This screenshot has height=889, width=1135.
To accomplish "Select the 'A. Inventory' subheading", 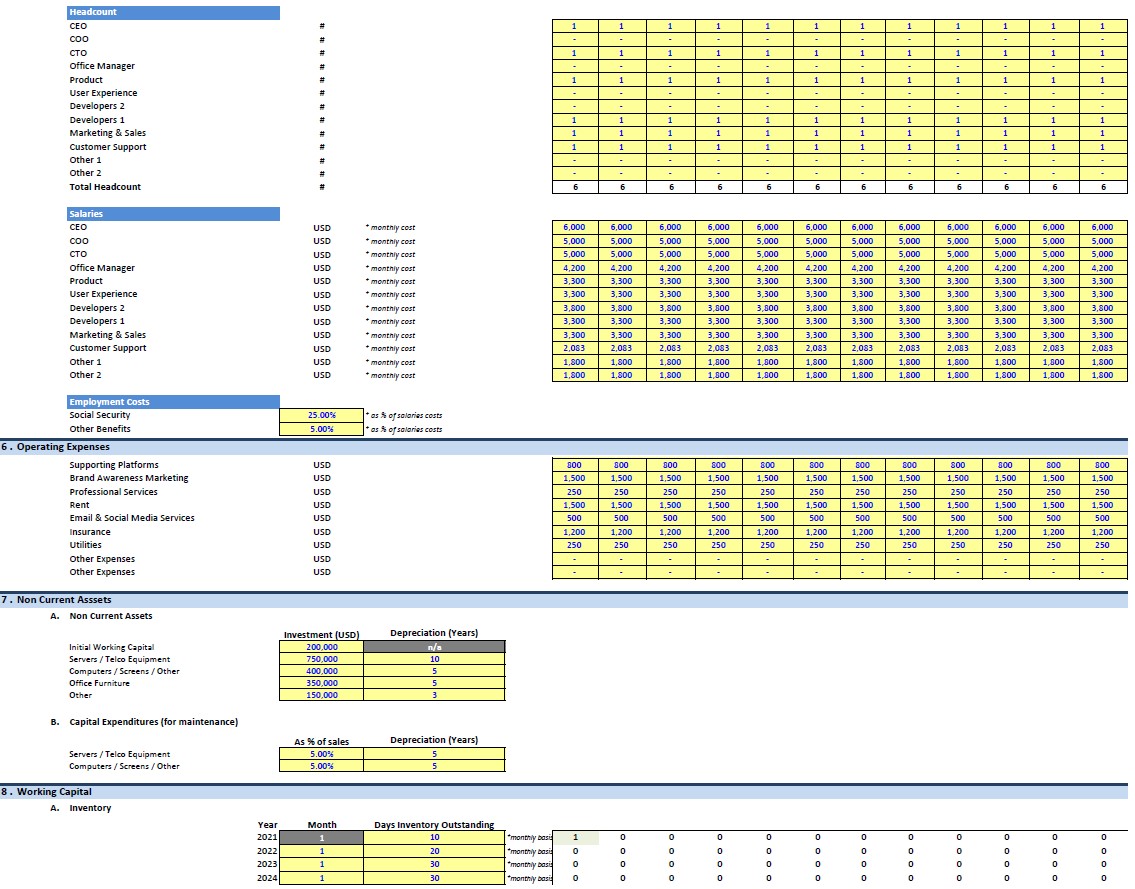I will (x=81, y=809).
